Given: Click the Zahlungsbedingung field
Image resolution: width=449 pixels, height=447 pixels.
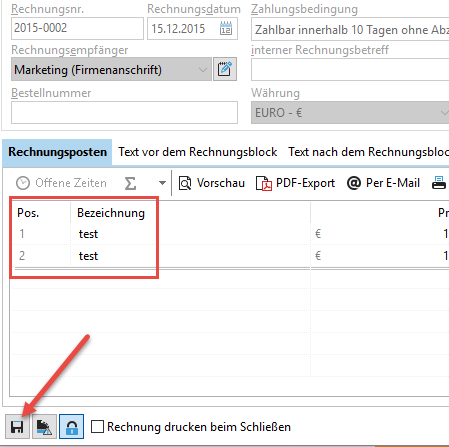Looking at the screenshot, I should [350, 29].
